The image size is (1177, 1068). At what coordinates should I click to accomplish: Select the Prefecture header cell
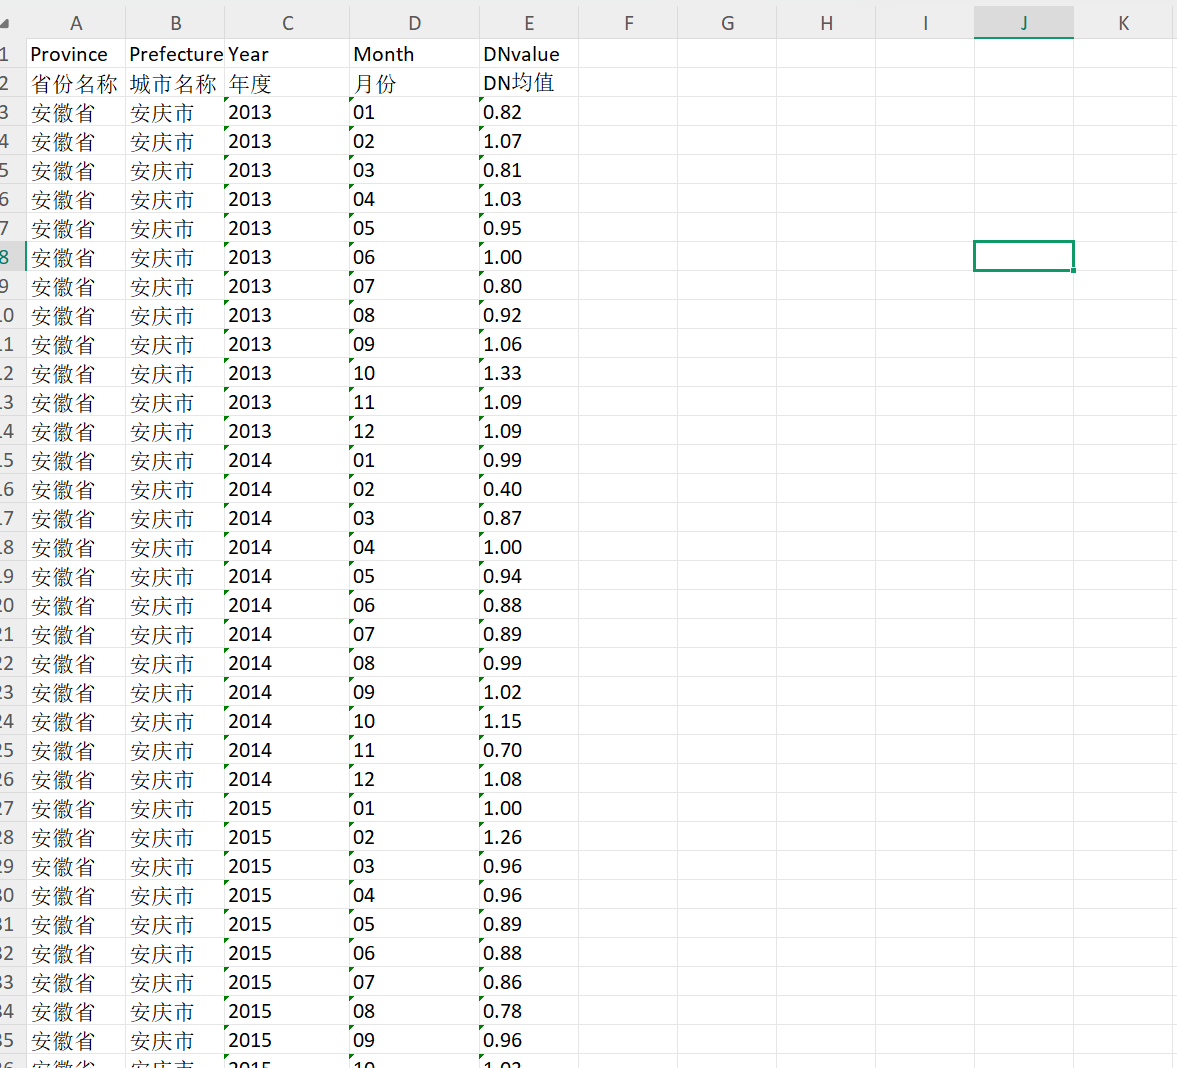click(175, 54)
